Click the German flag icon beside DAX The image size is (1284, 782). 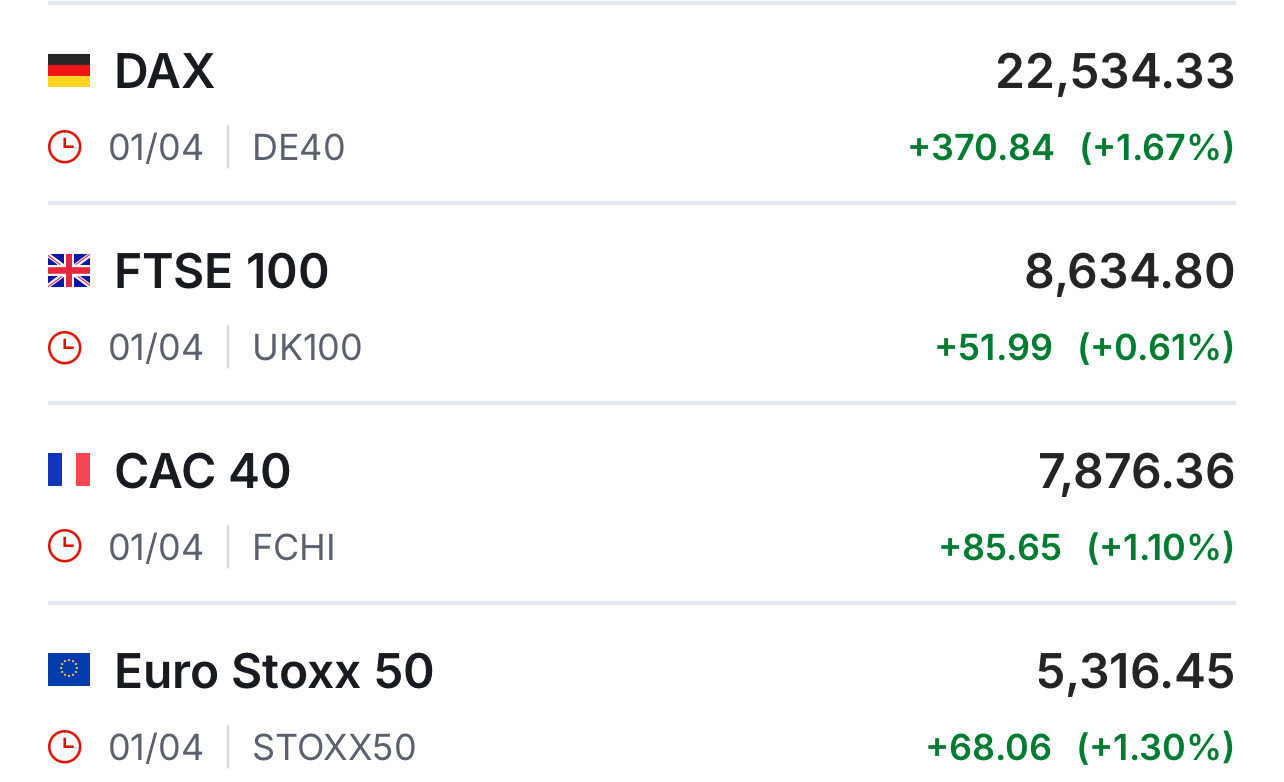pos(69,71)
